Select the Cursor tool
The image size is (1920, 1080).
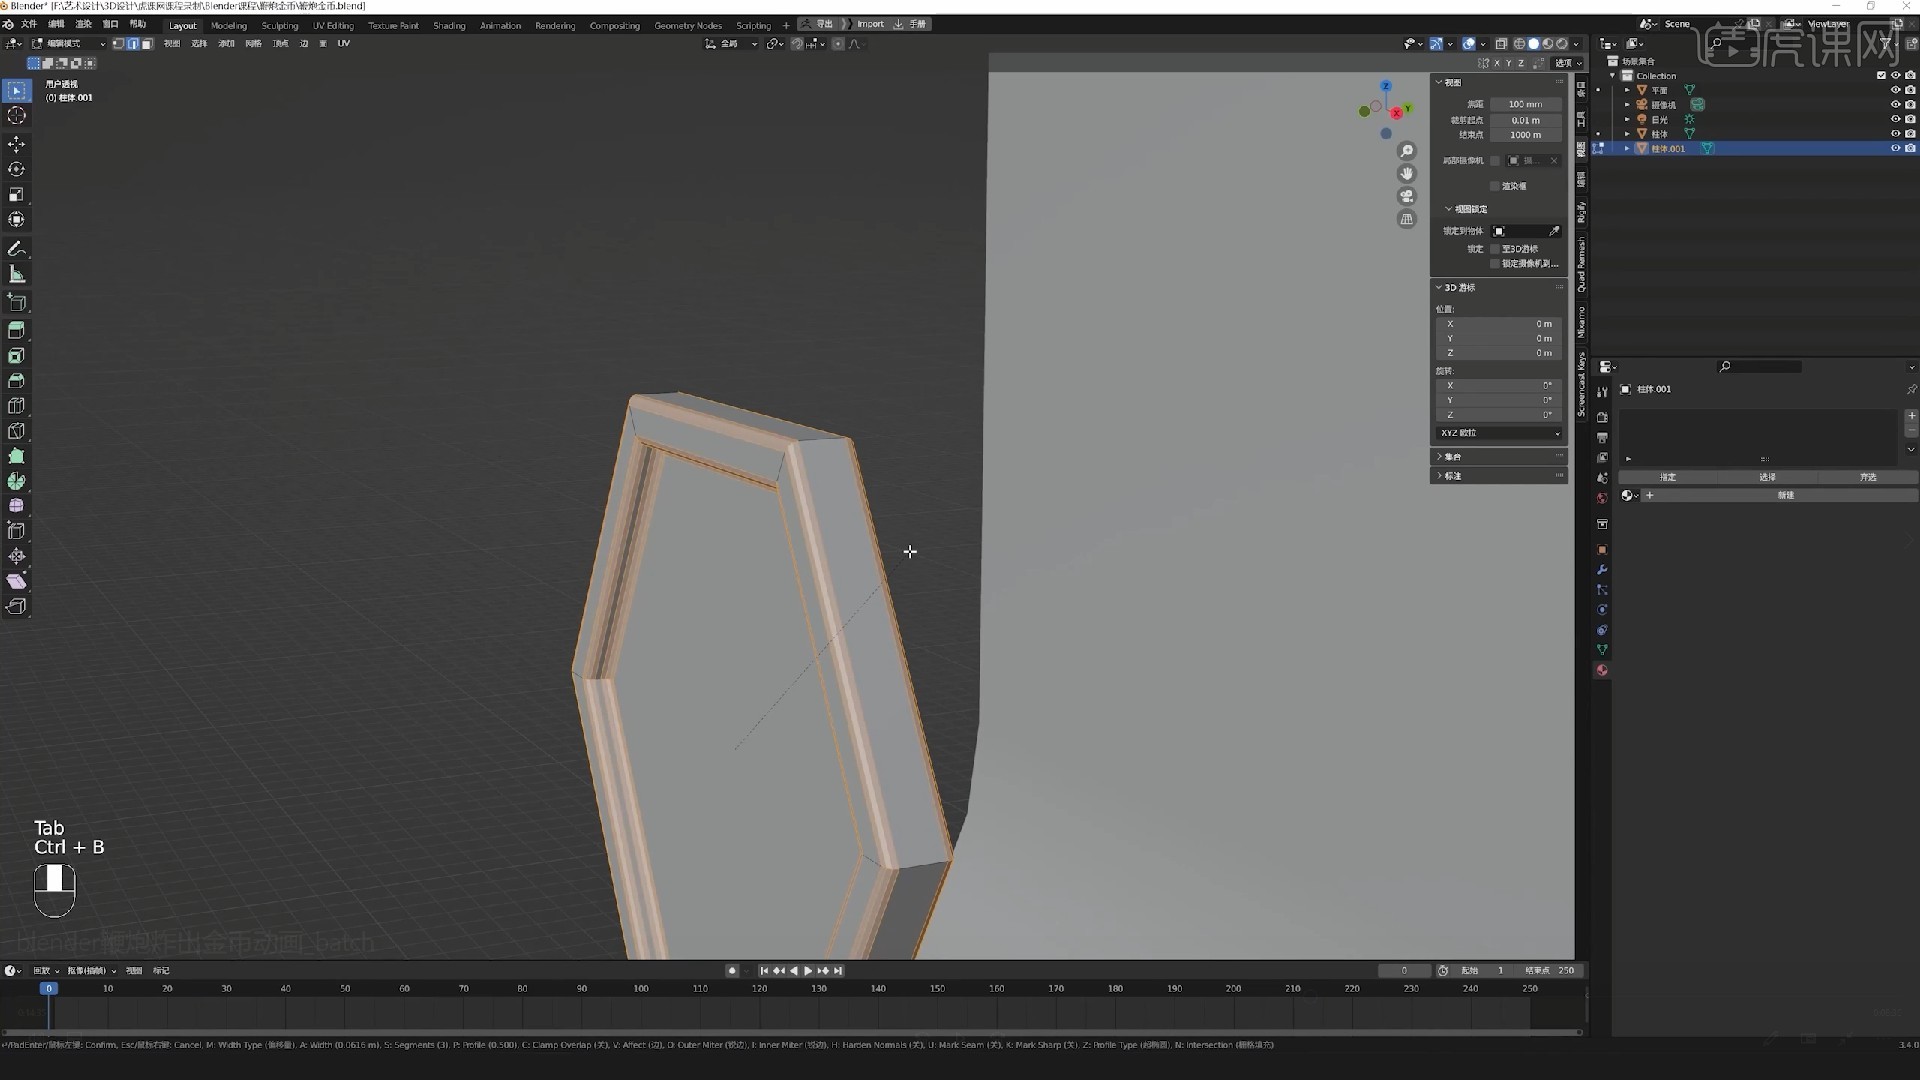[x=17, y=116]
